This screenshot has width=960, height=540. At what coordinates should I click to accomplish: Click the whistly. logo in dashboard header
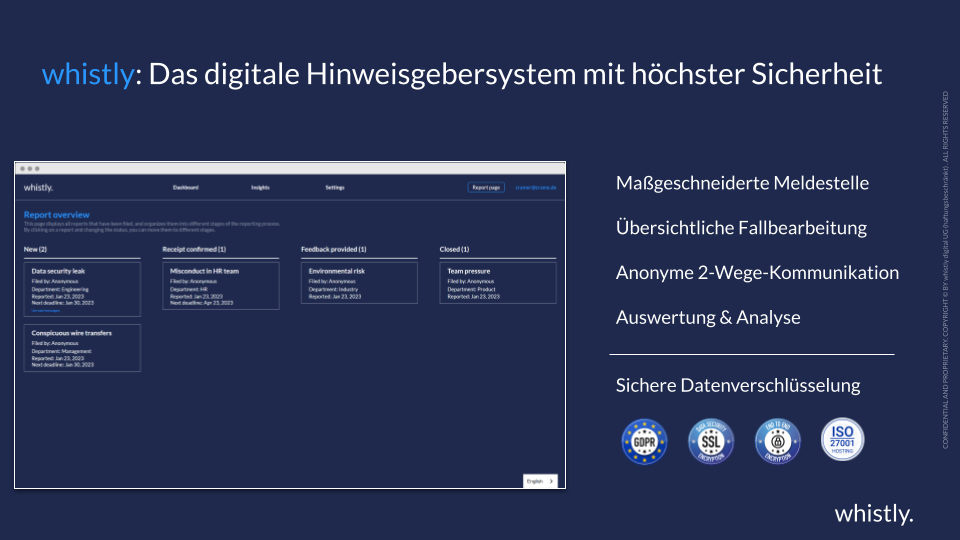pos(39,187)
